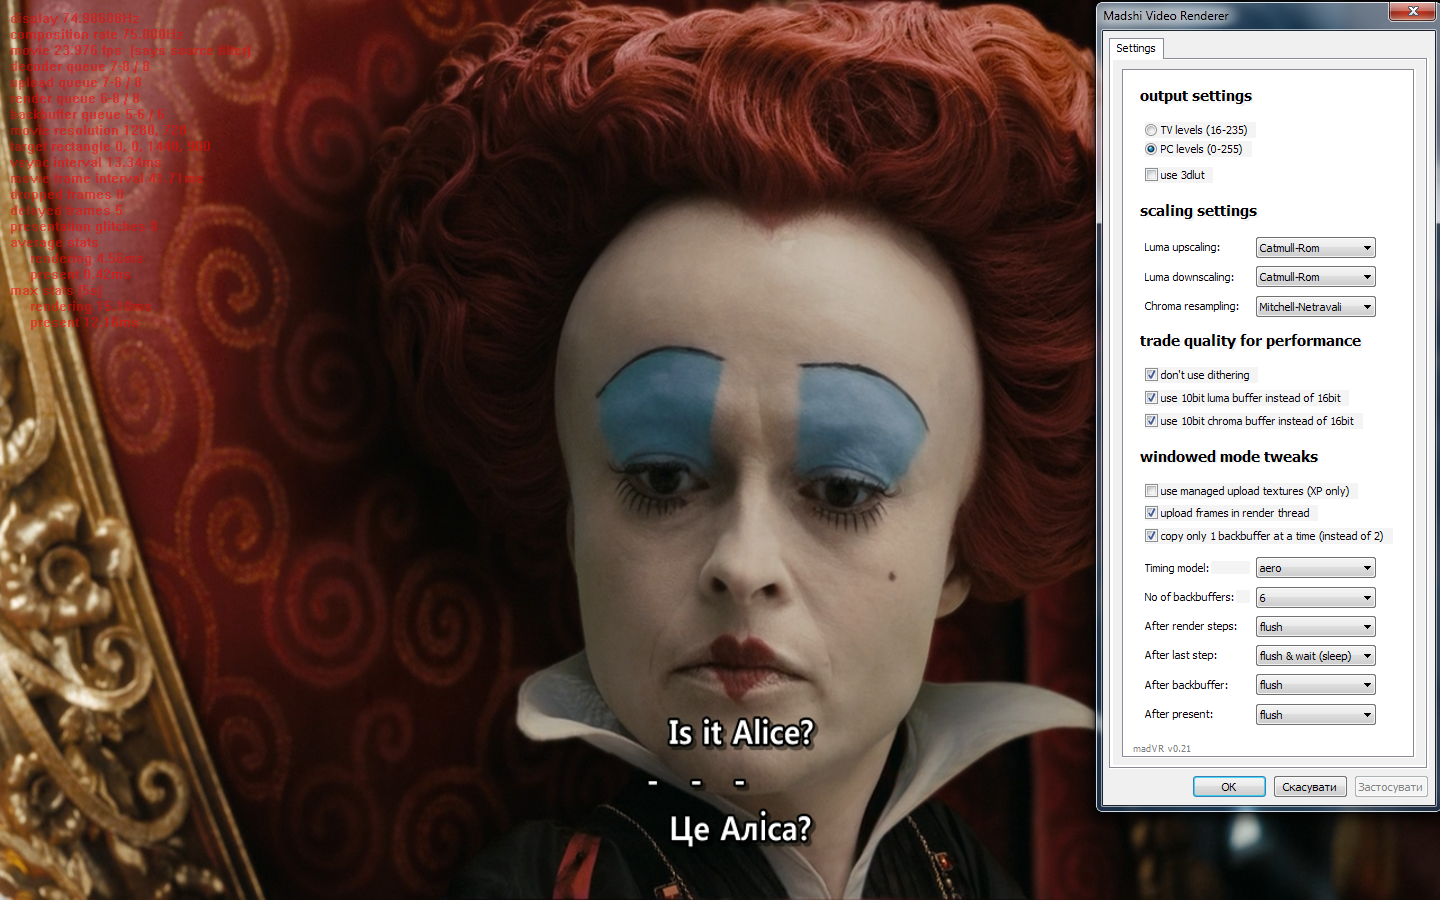Toggle upload frames in render thread
This screenshot has width=1440, height=900.
[x=1151, y=513]
